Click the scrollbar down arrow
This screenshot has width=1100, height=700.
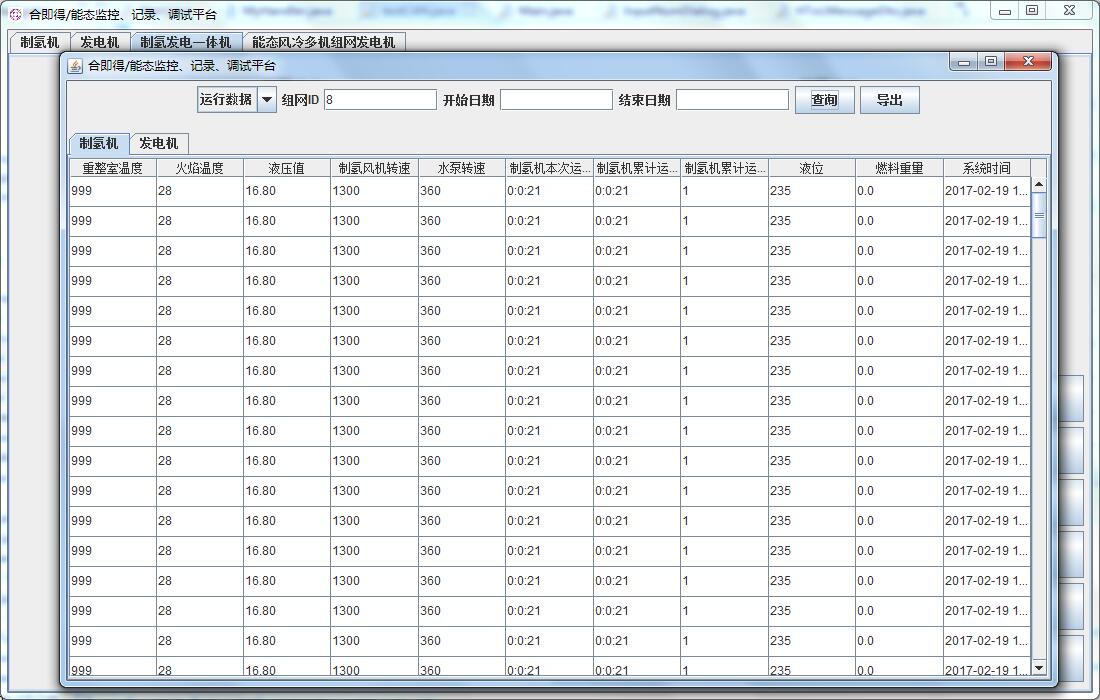(x=1038, y=667)
